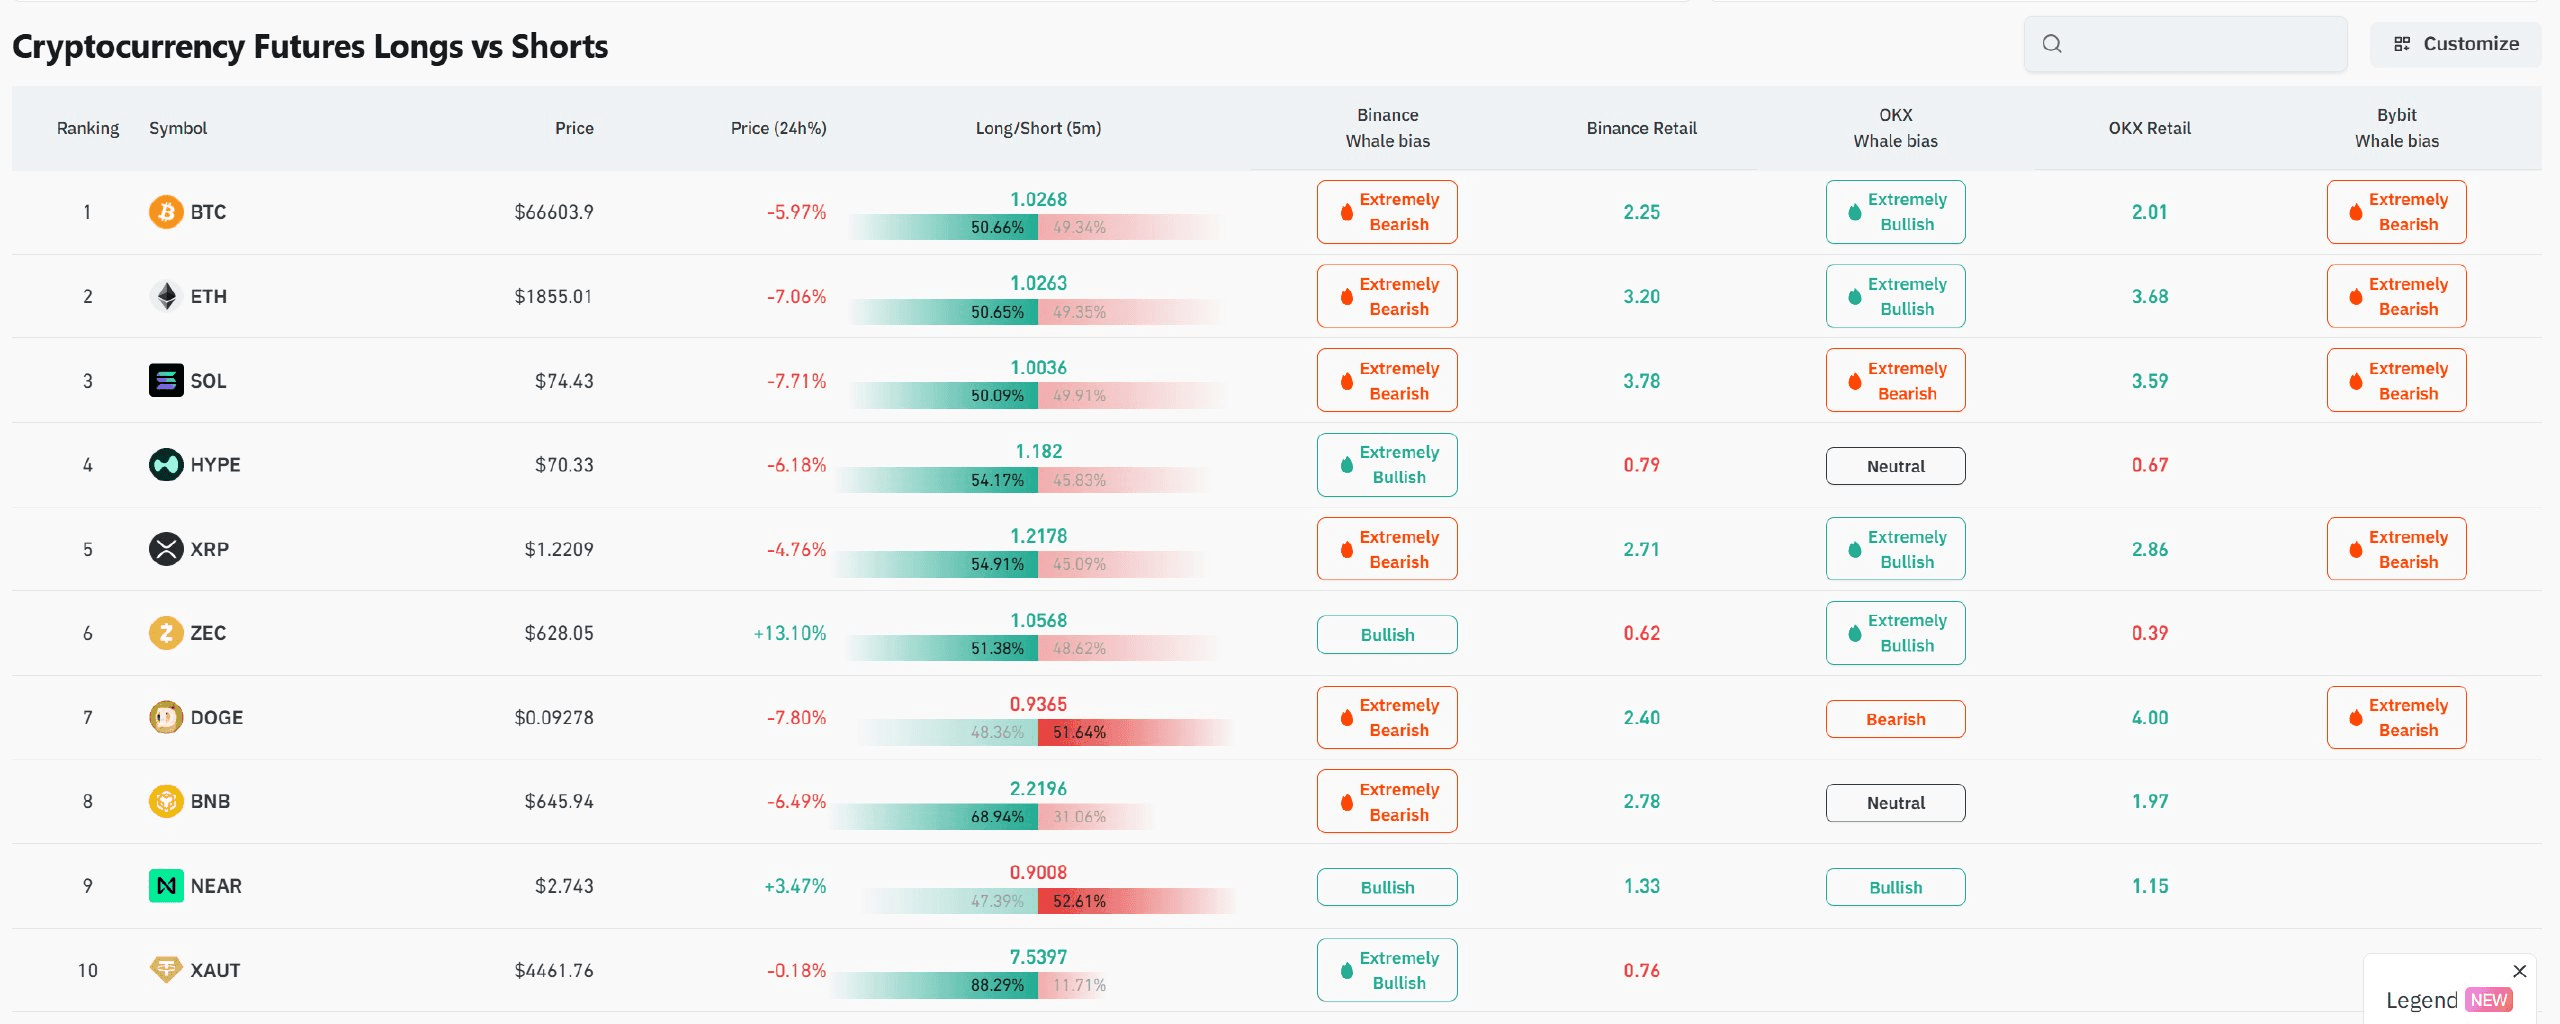Click the NEAR logo icon
The height and width of the screenshot is (1024, 2560).
tap(166, 886)
